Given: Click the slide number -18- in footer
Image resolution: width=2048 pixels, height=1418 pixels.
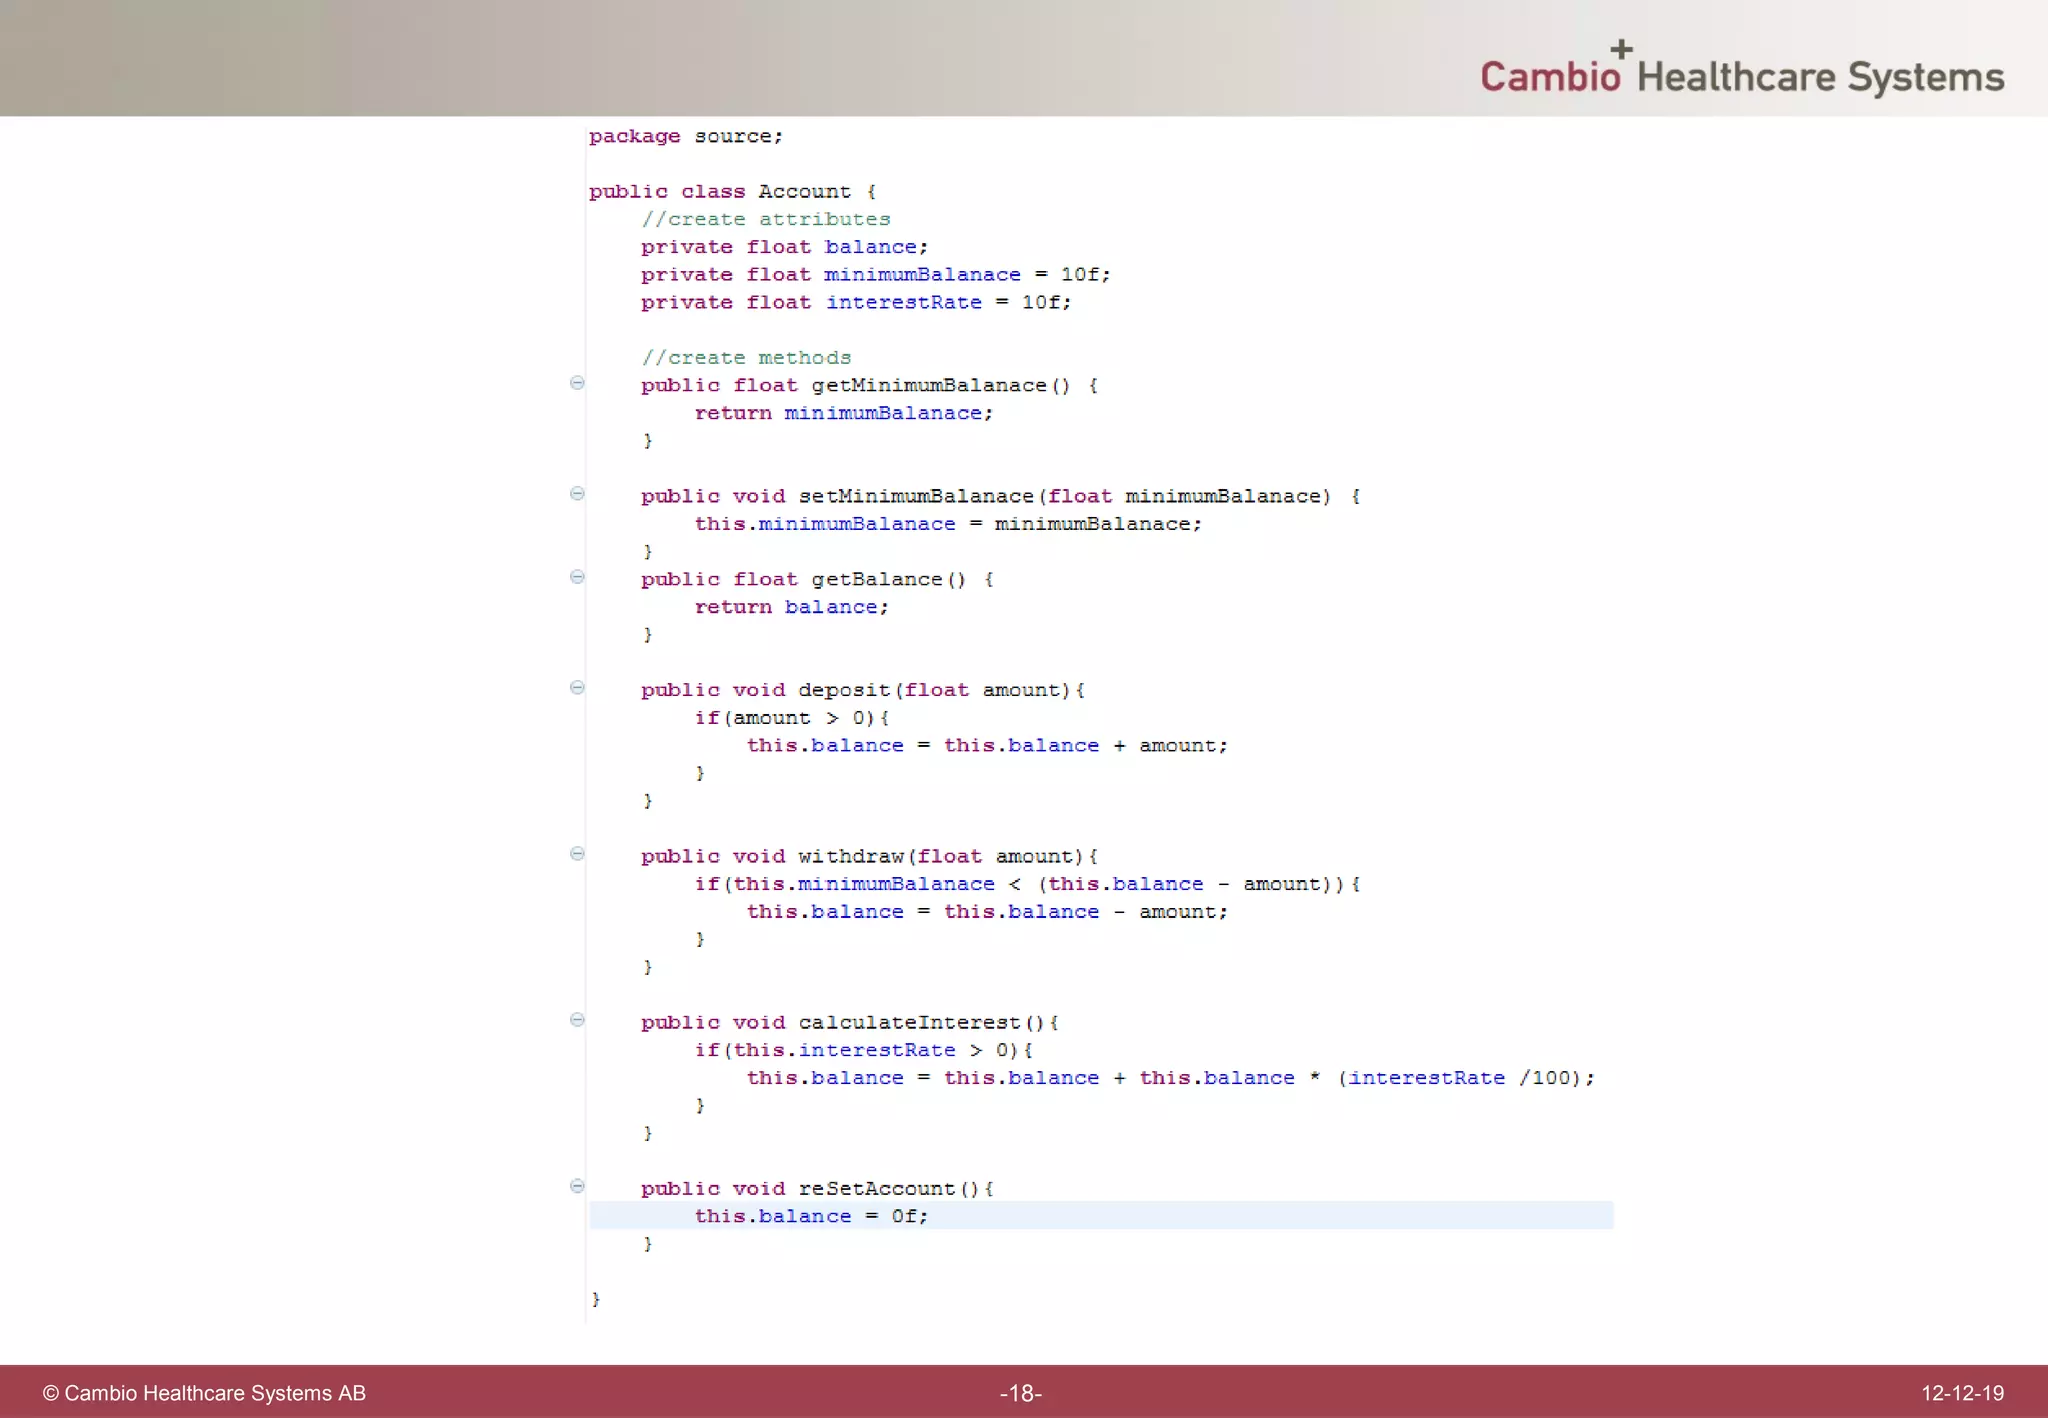Looking at the screenshot, I should coord(1021,1393).
